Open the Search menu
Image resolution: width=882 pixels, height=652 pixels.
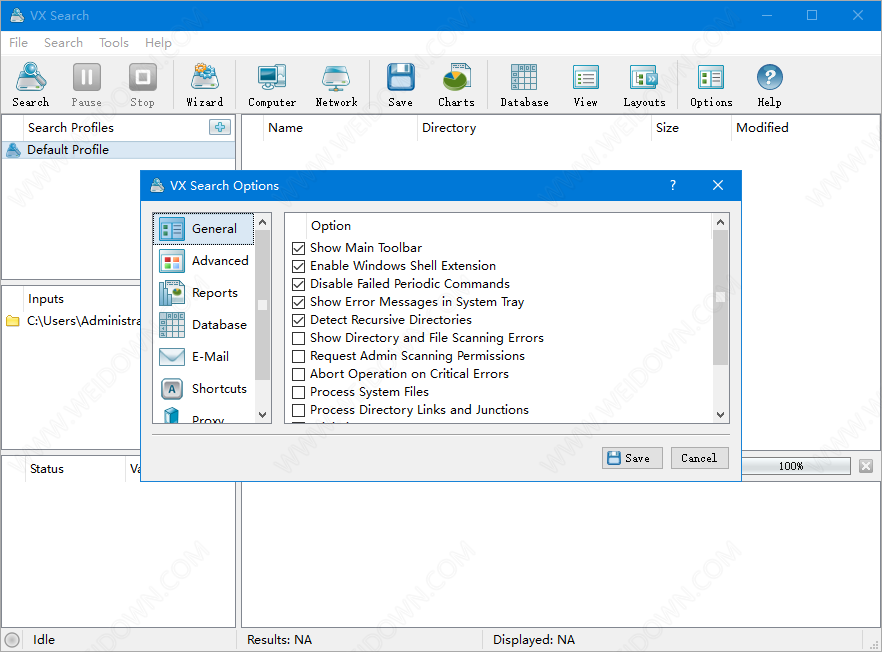pos(64,43)
